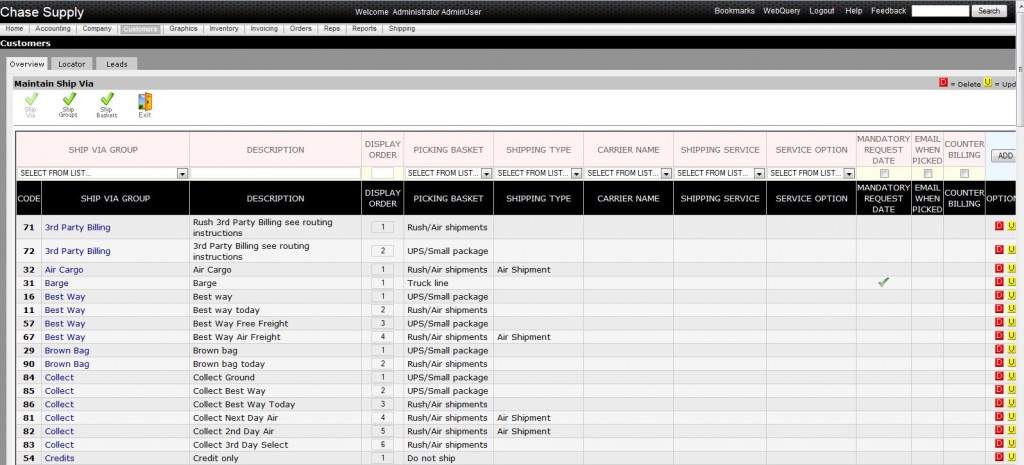Click the Logout link
The height and width of the screenshot is (465, 1024).
tap(822, 11)
